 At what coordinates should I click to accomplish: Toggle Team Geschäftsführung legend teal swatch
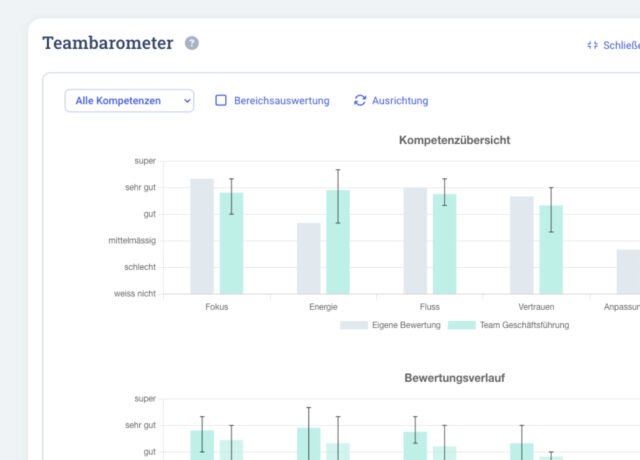(462, 325)
